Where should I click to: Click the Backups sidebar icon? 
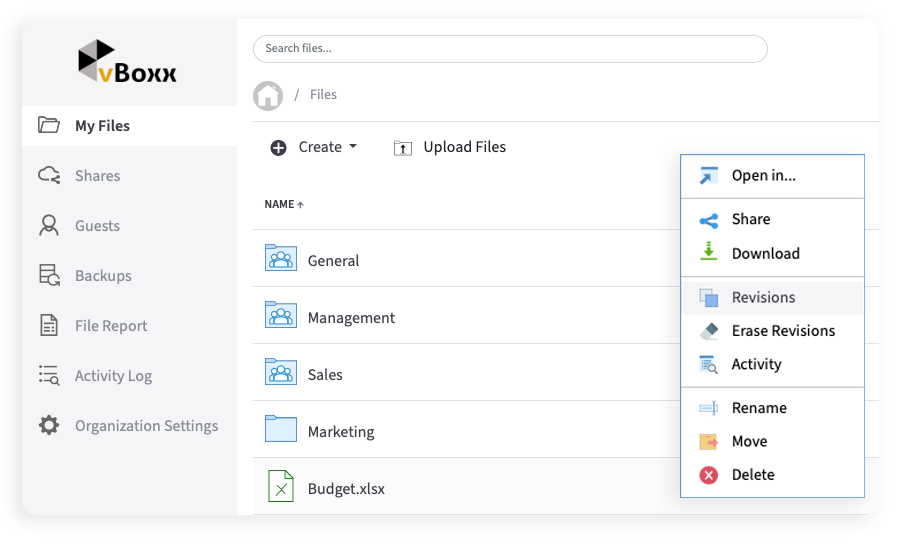pos(49,275)
